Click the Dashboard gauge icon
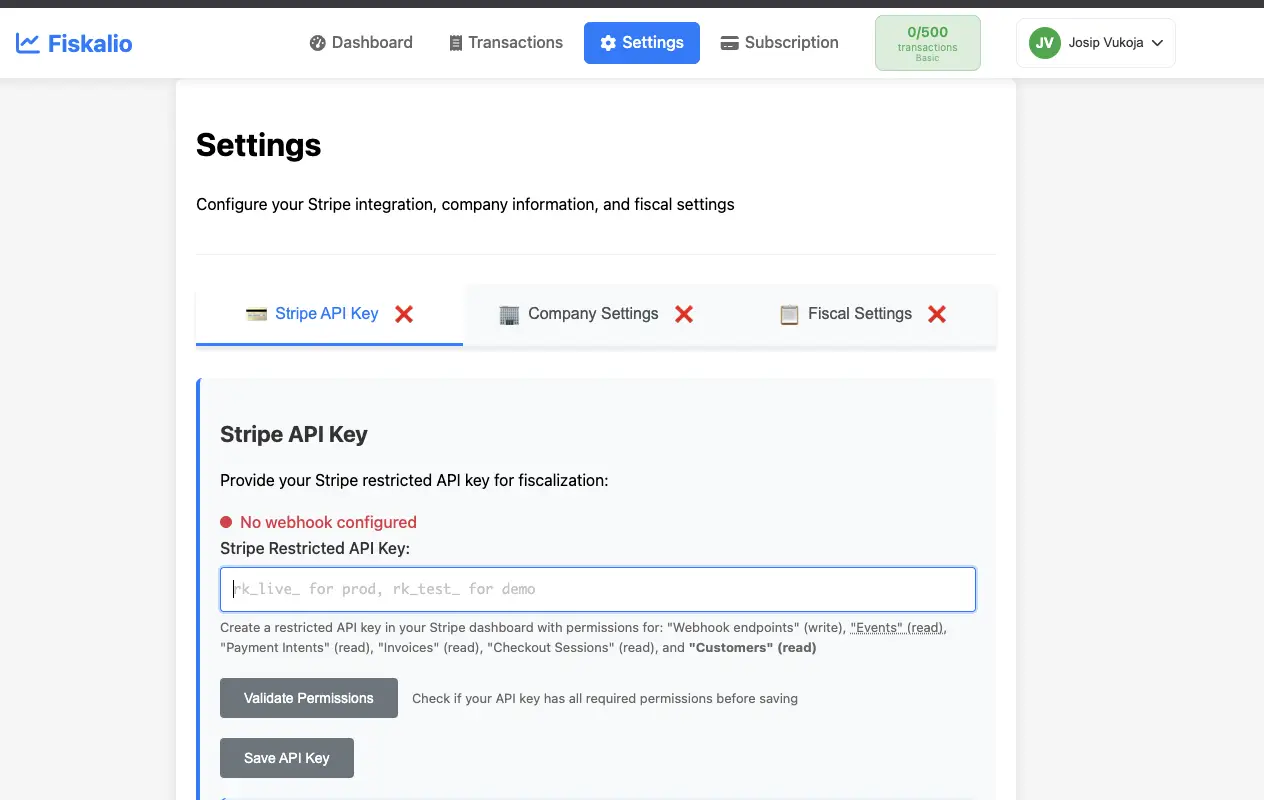Viewport: 1264px width, 800px height. [318, 43]
